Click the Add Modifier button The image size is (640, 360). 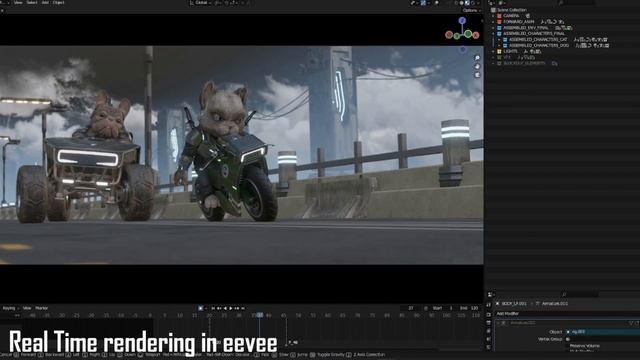(x=567, y=313)
